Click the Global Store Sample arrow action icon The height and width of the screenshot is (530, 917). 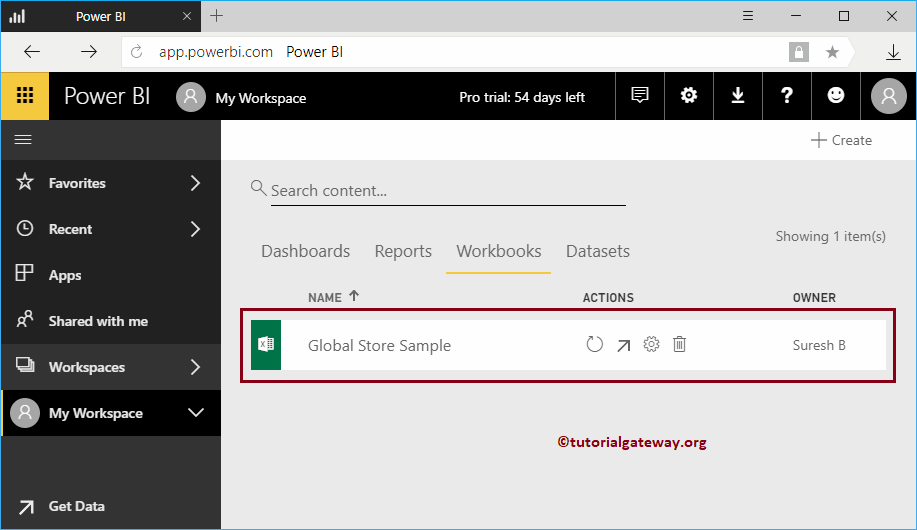point(623,346)
